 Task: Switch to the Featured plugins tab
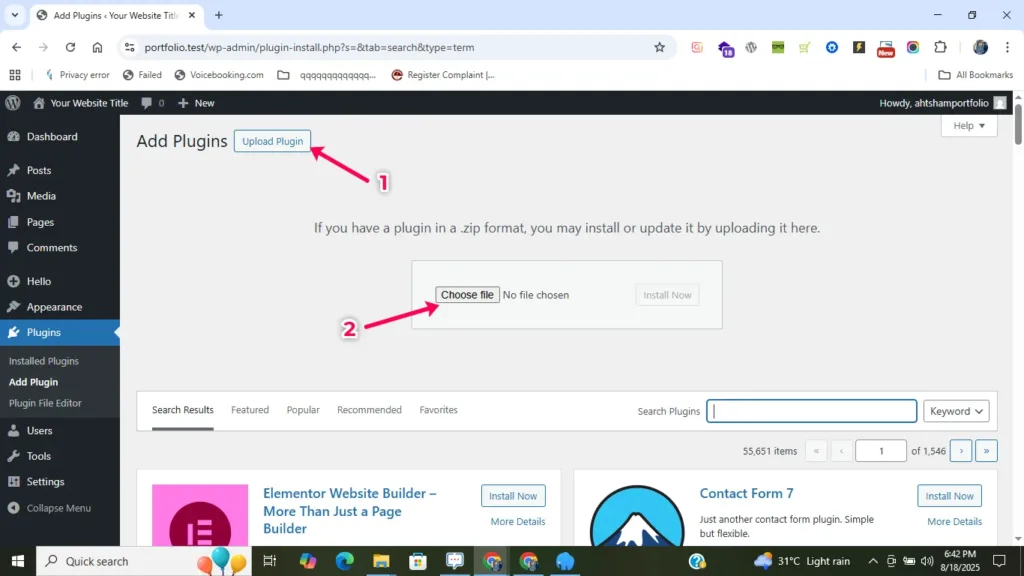(250, 410)
